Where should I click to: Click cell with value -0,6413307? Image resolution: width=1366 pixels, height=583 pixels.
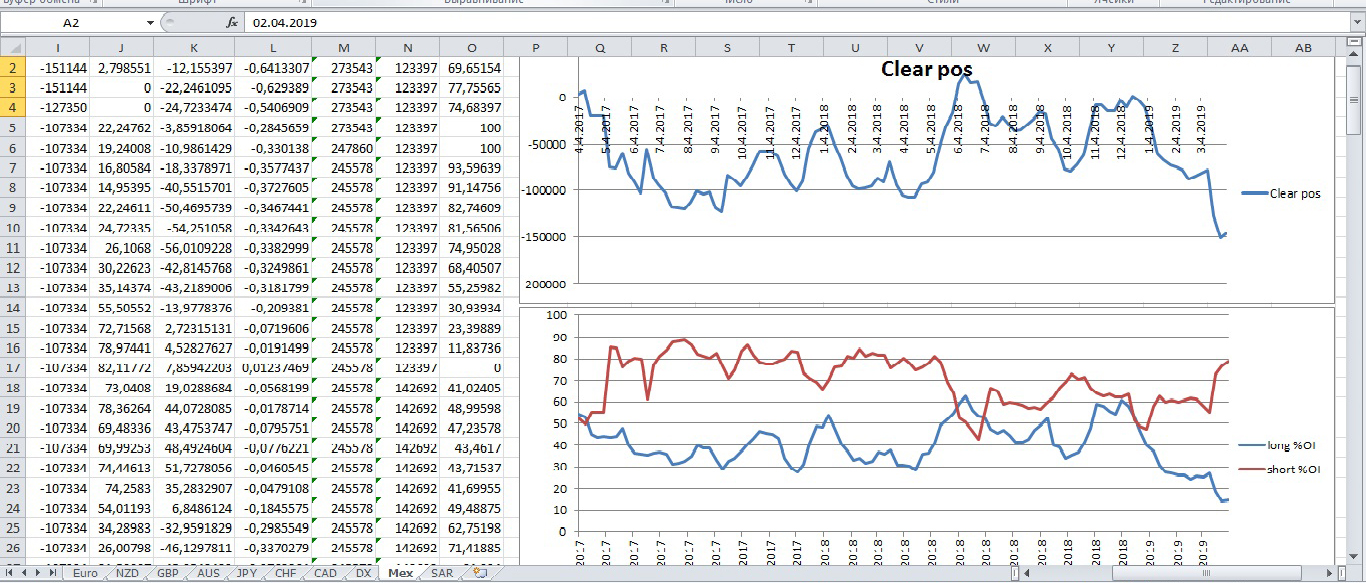point(273,68)
